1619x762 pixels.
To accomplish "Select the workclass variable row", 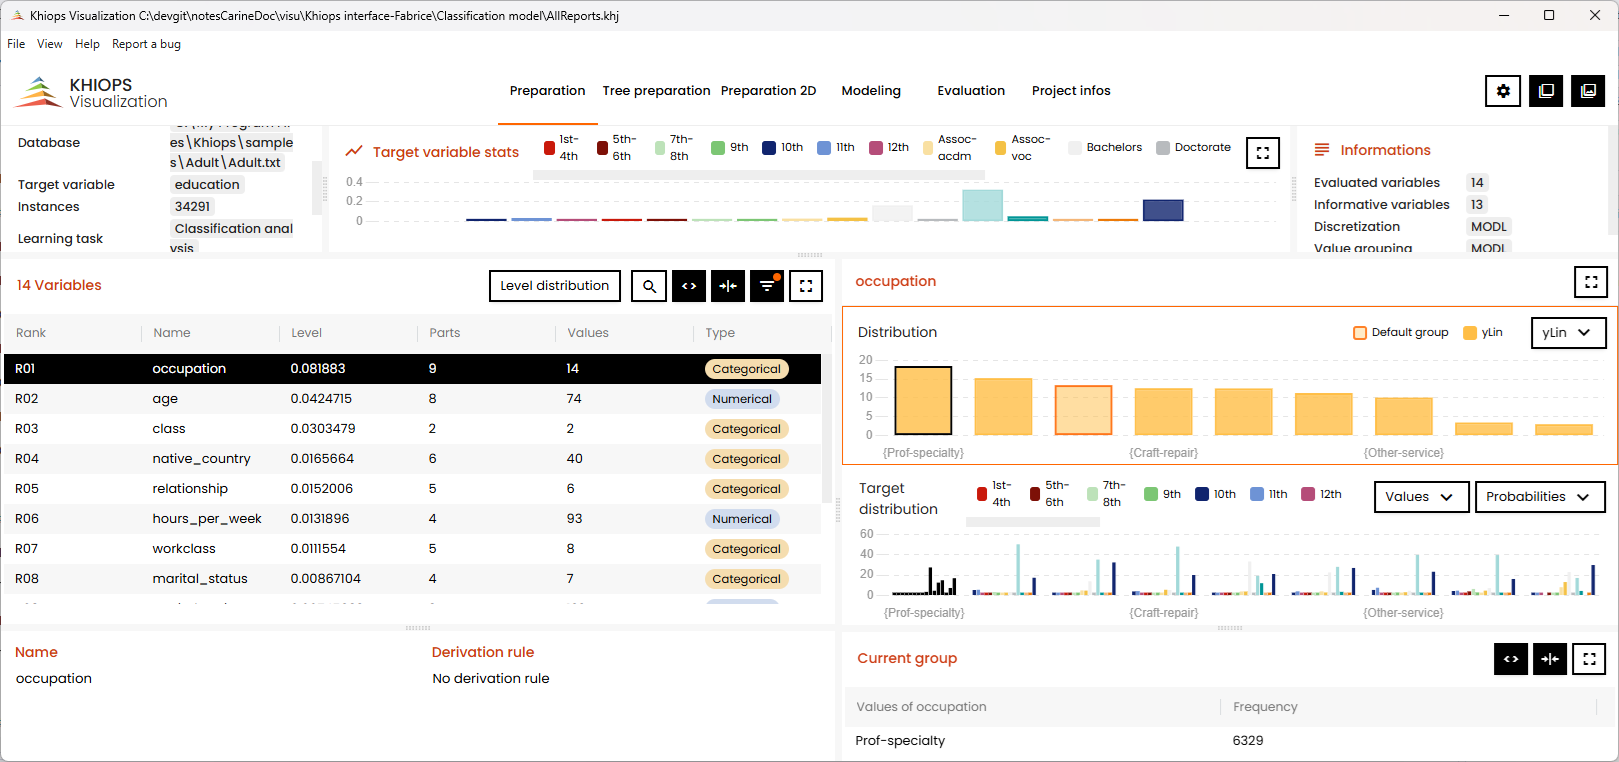I will (x=412, y=549).
